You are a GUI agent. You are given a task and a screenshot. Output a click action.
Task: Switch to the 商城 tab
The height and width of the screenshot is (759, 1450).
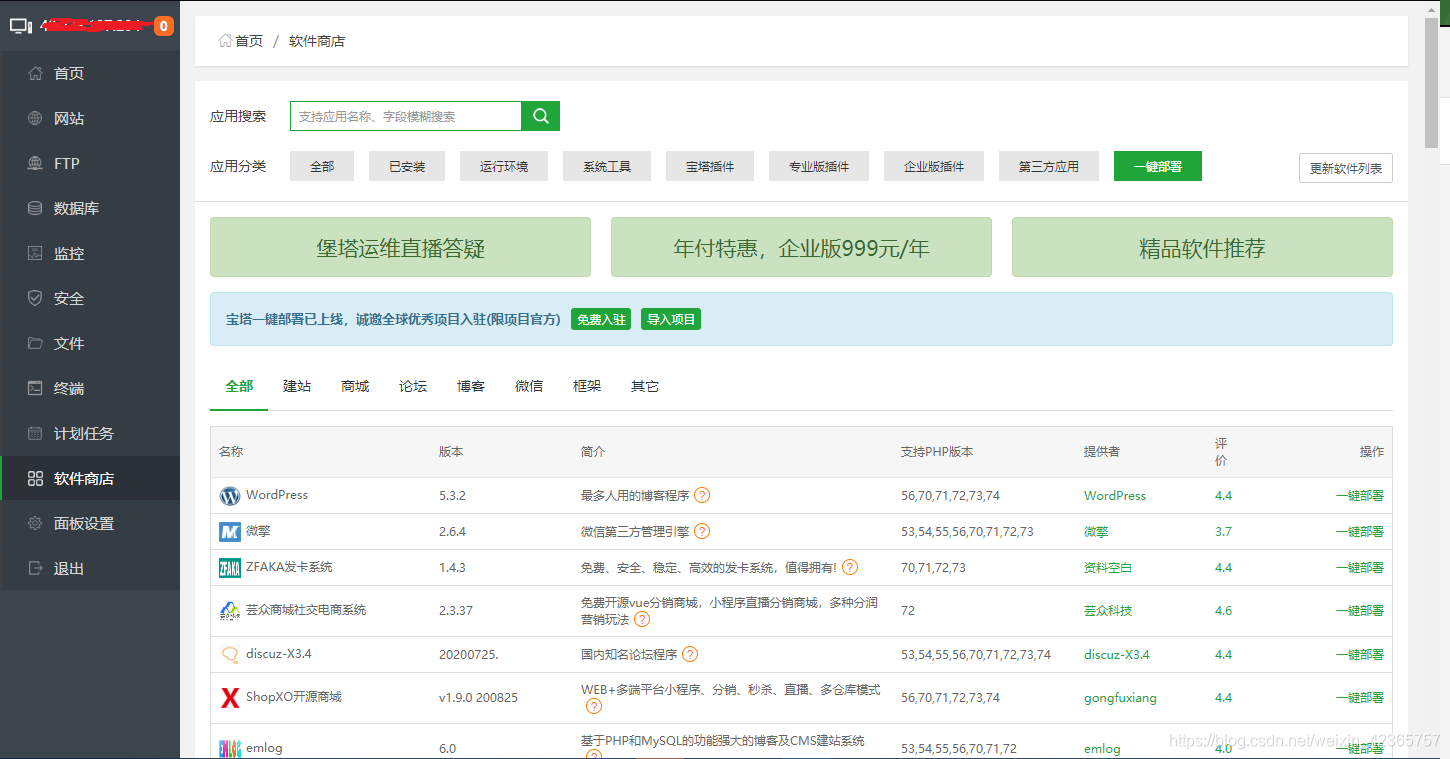[355, 386]
